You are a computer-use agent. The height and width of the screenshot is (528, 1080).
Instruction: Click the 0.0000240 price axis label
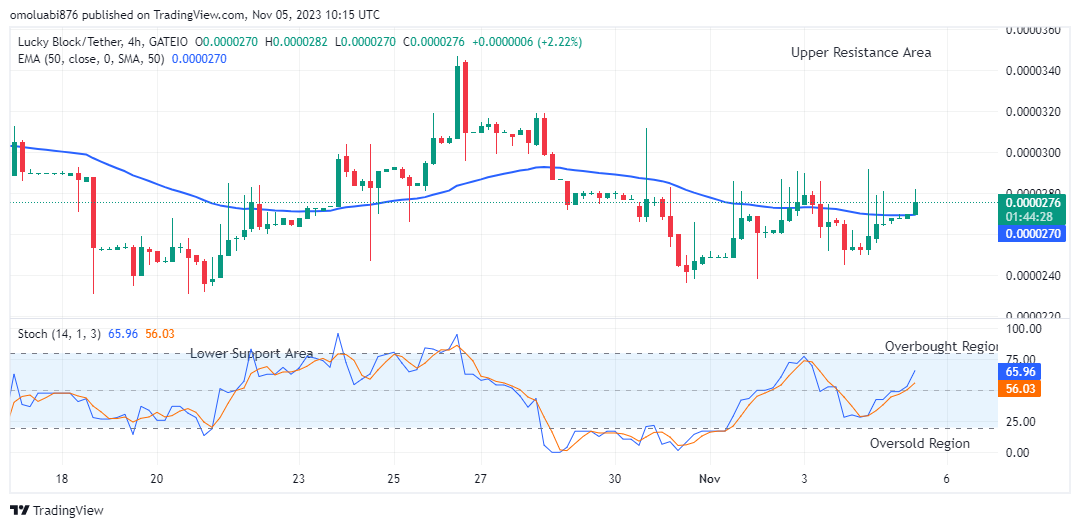tap(1033, 275)
